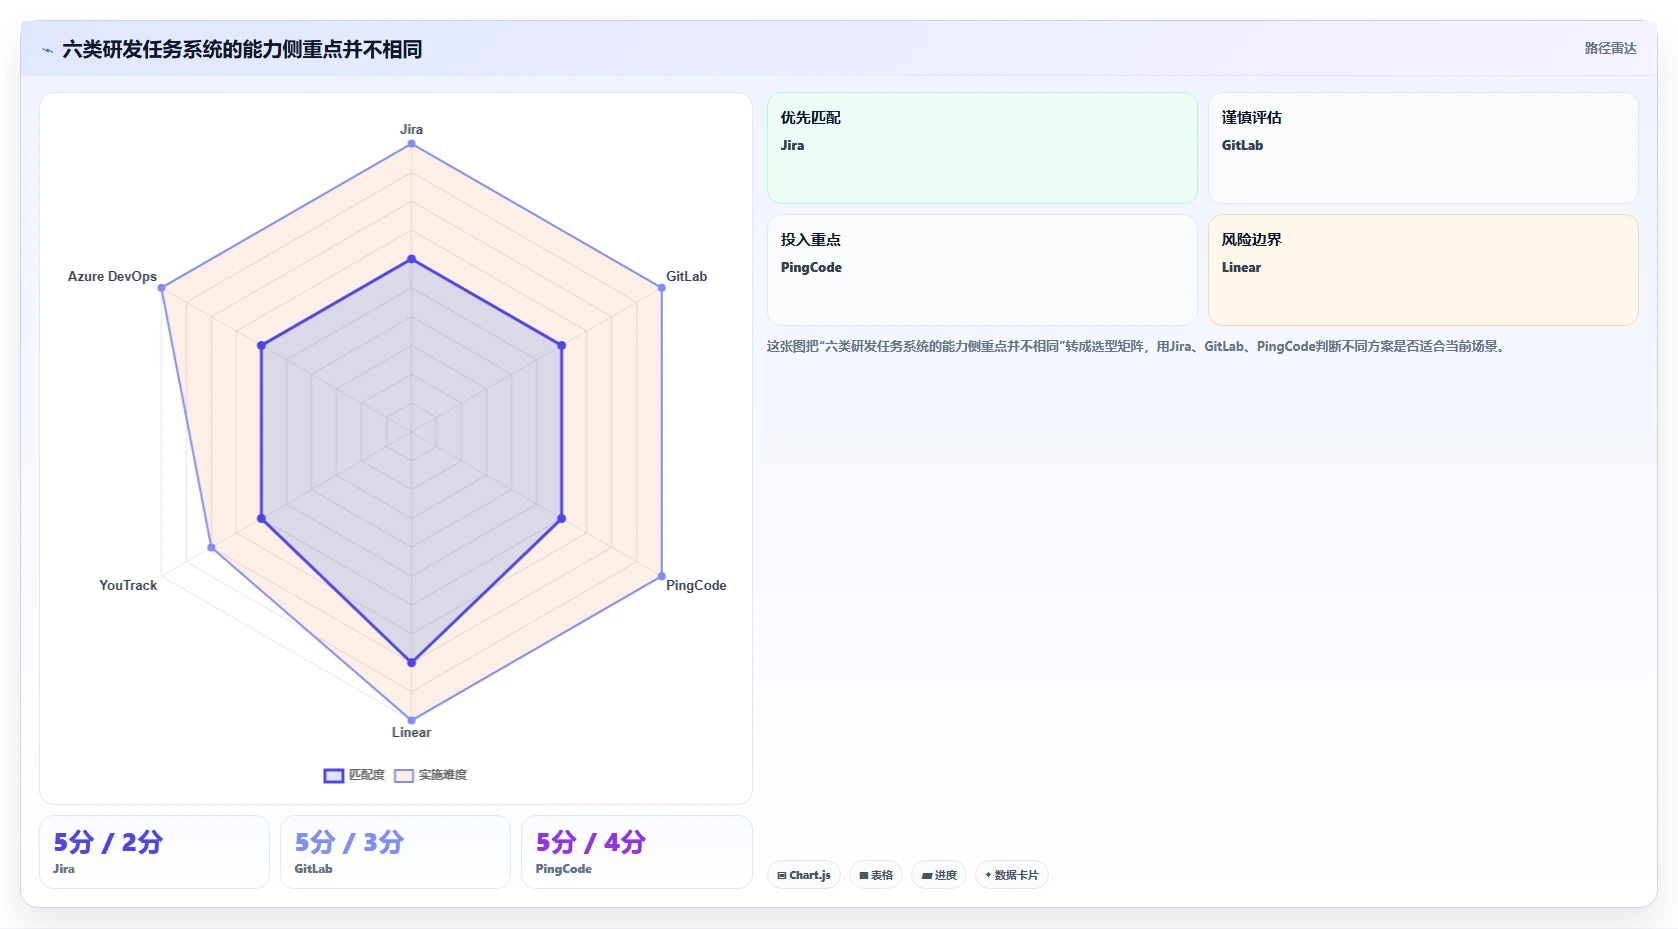Click the outer data point at PingCode vertex
This screenshot has width=1678, height=929.
(661, 576)
